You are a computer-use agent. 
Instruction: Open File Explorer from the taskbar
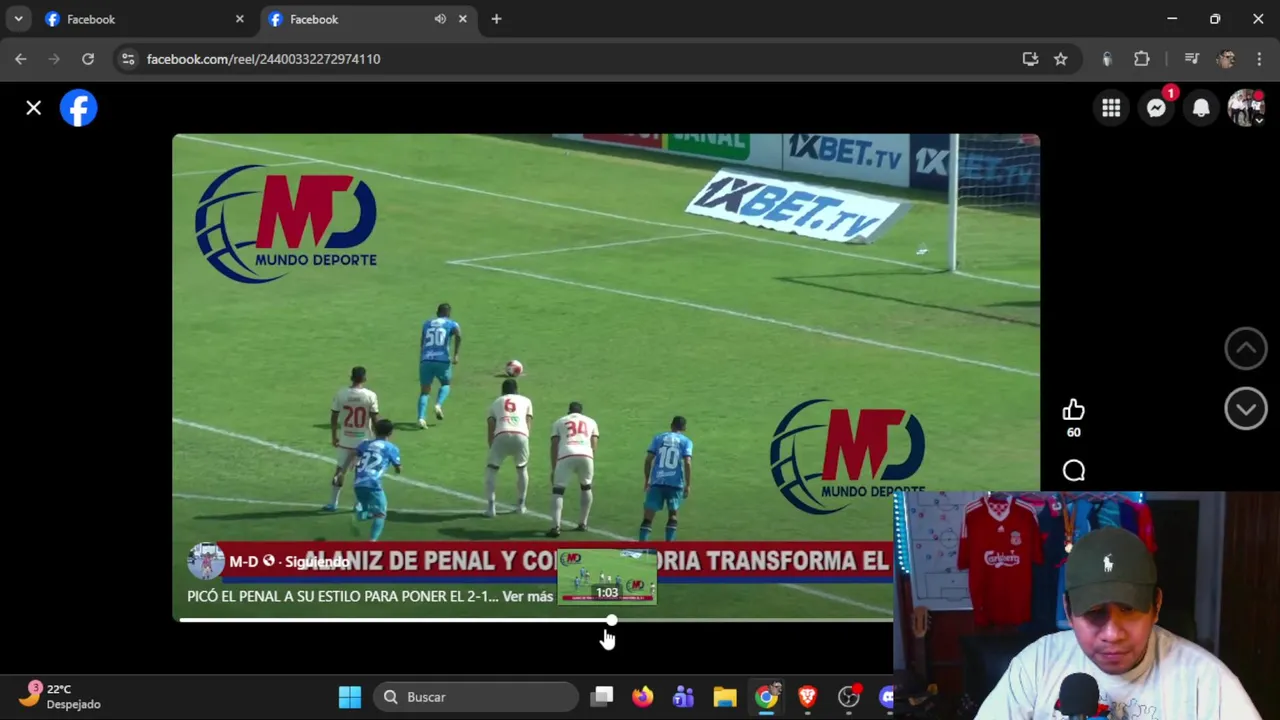[725, 697]
